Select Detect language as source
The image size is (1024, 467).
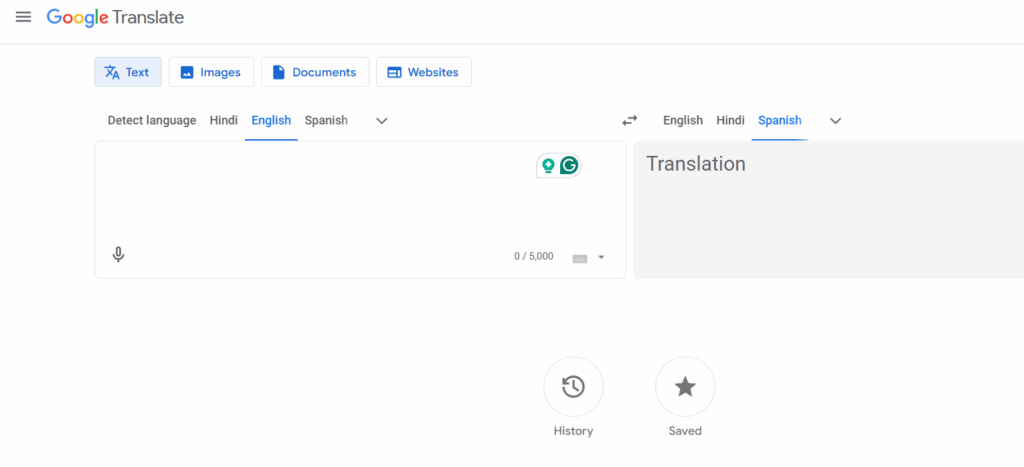[152, 120]
